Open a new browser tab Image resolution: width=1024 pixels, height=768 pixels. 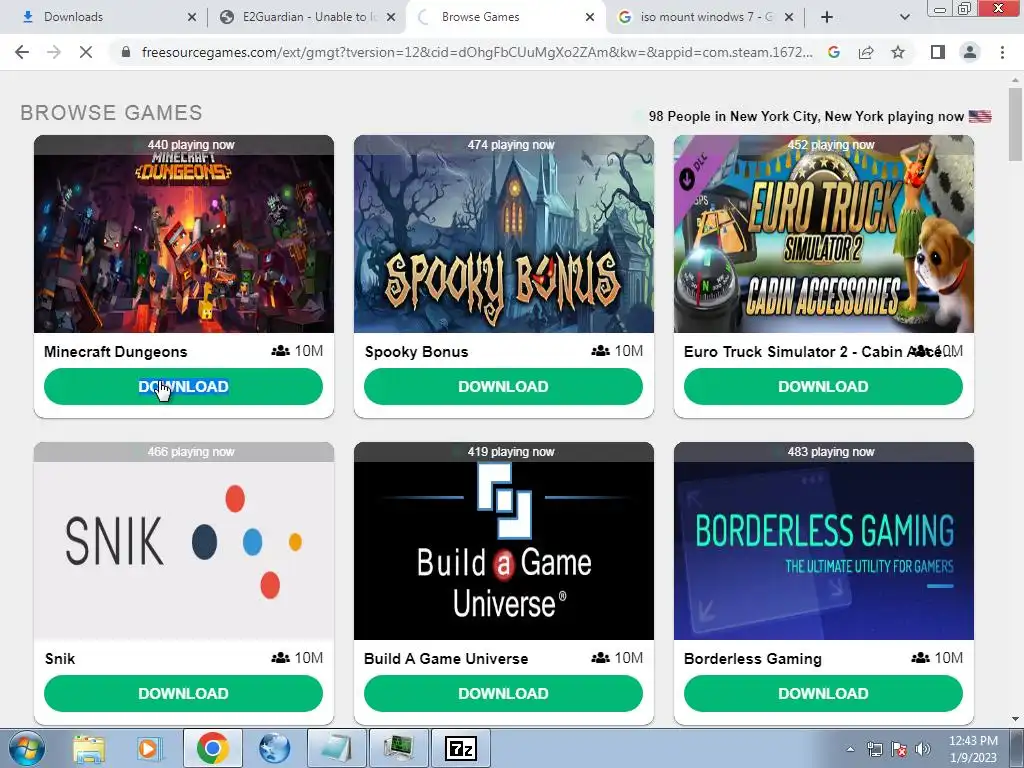827,17
